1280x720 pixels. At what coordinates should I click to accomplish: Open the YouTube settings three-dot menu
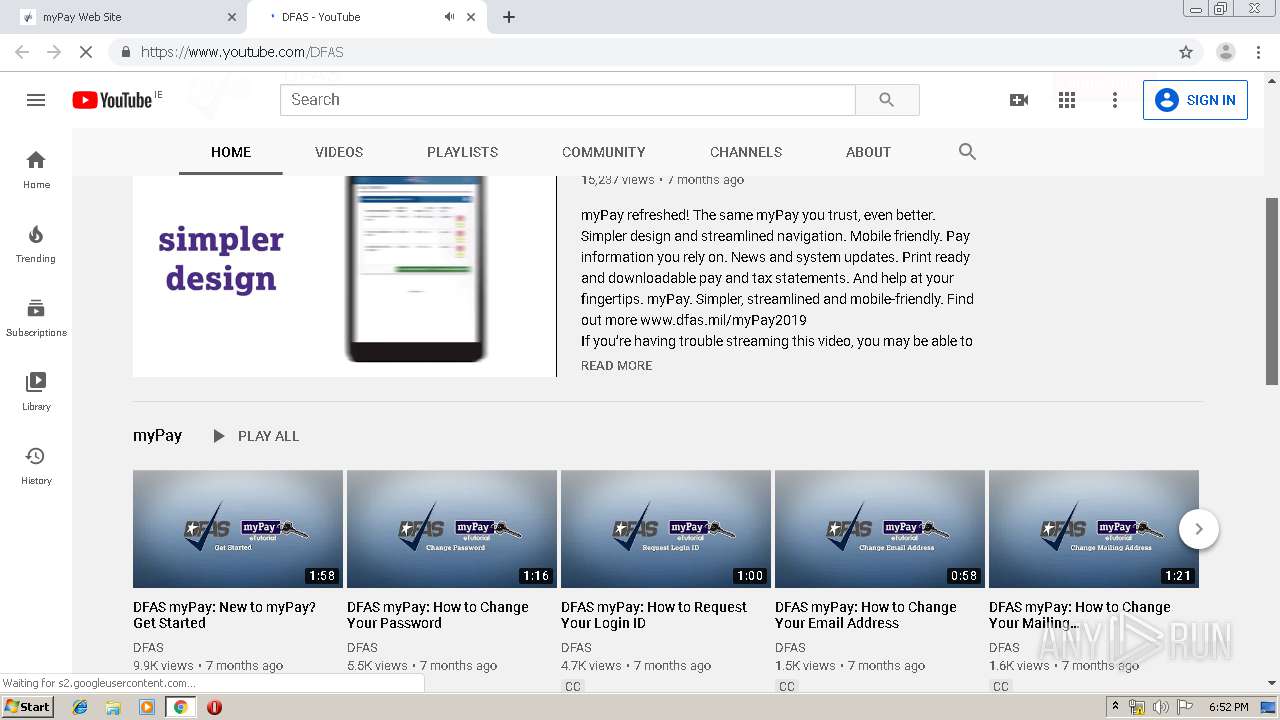pyautogui.click(x=1115, y=100)
